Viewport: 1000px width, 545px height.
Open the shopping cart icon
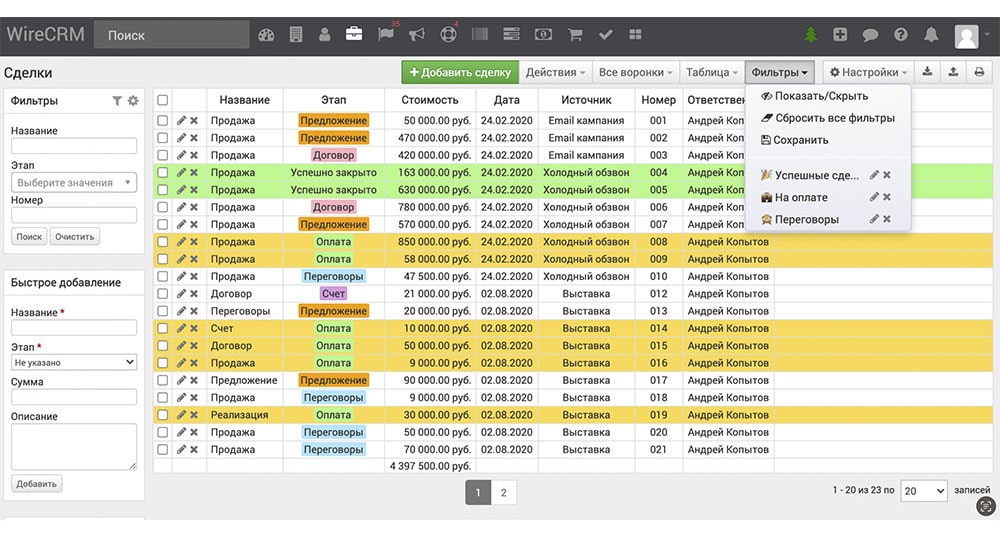[x=575, y=34]
